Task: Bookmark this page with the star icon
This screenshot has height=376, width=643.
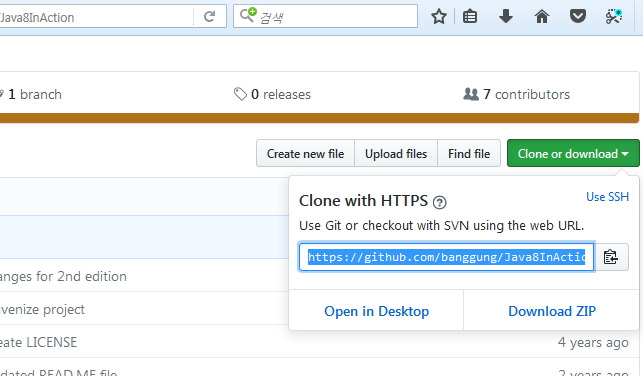Action: tap(439, 16)
